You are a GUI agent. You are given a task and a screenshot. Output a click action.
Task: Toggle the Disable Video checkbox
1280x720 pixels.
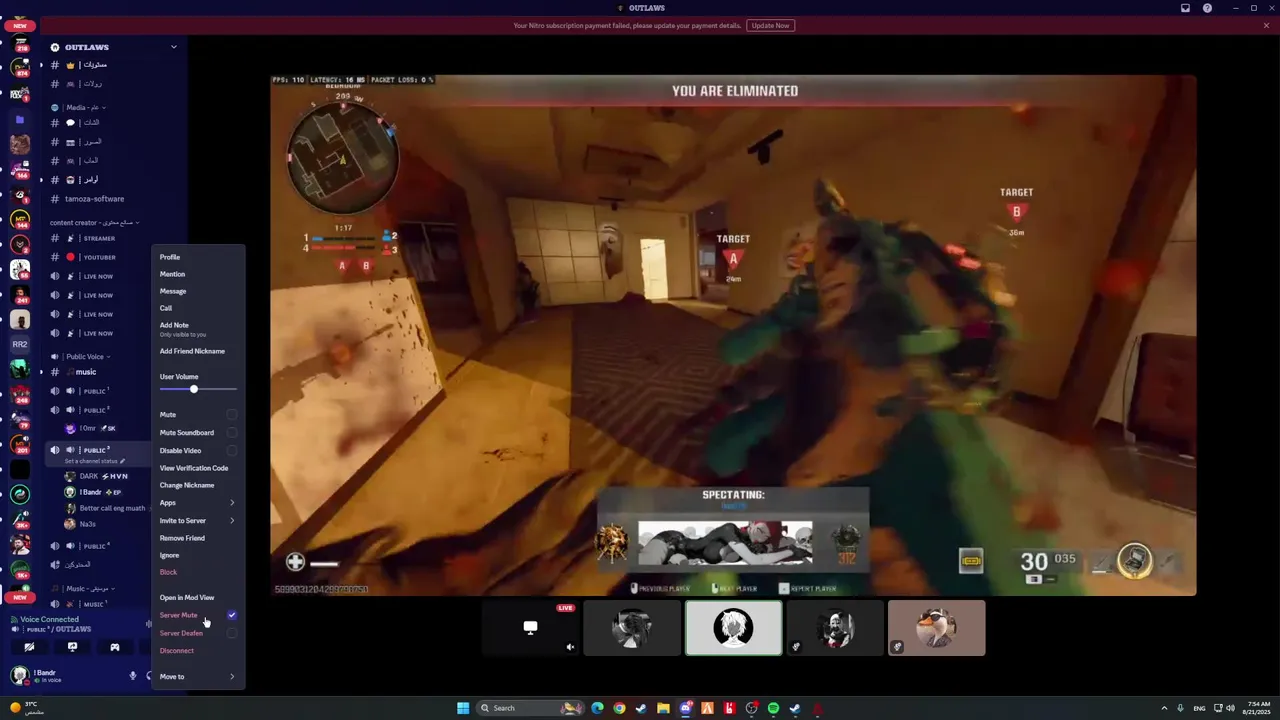click(231, 450)
